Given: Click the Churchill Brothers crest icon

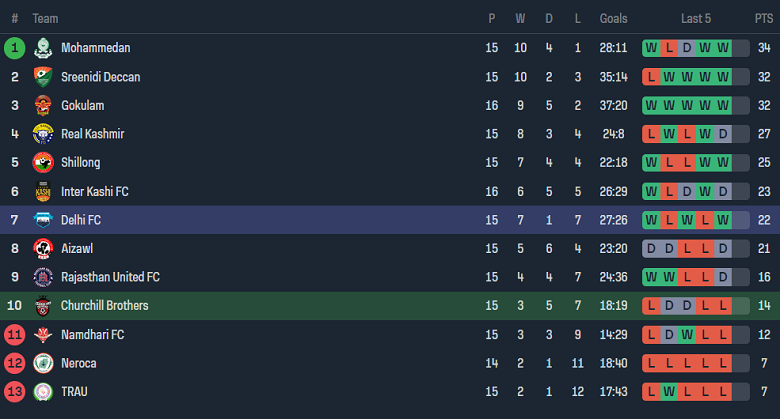Looking at the screenshot, I should [x=43, y=305].
